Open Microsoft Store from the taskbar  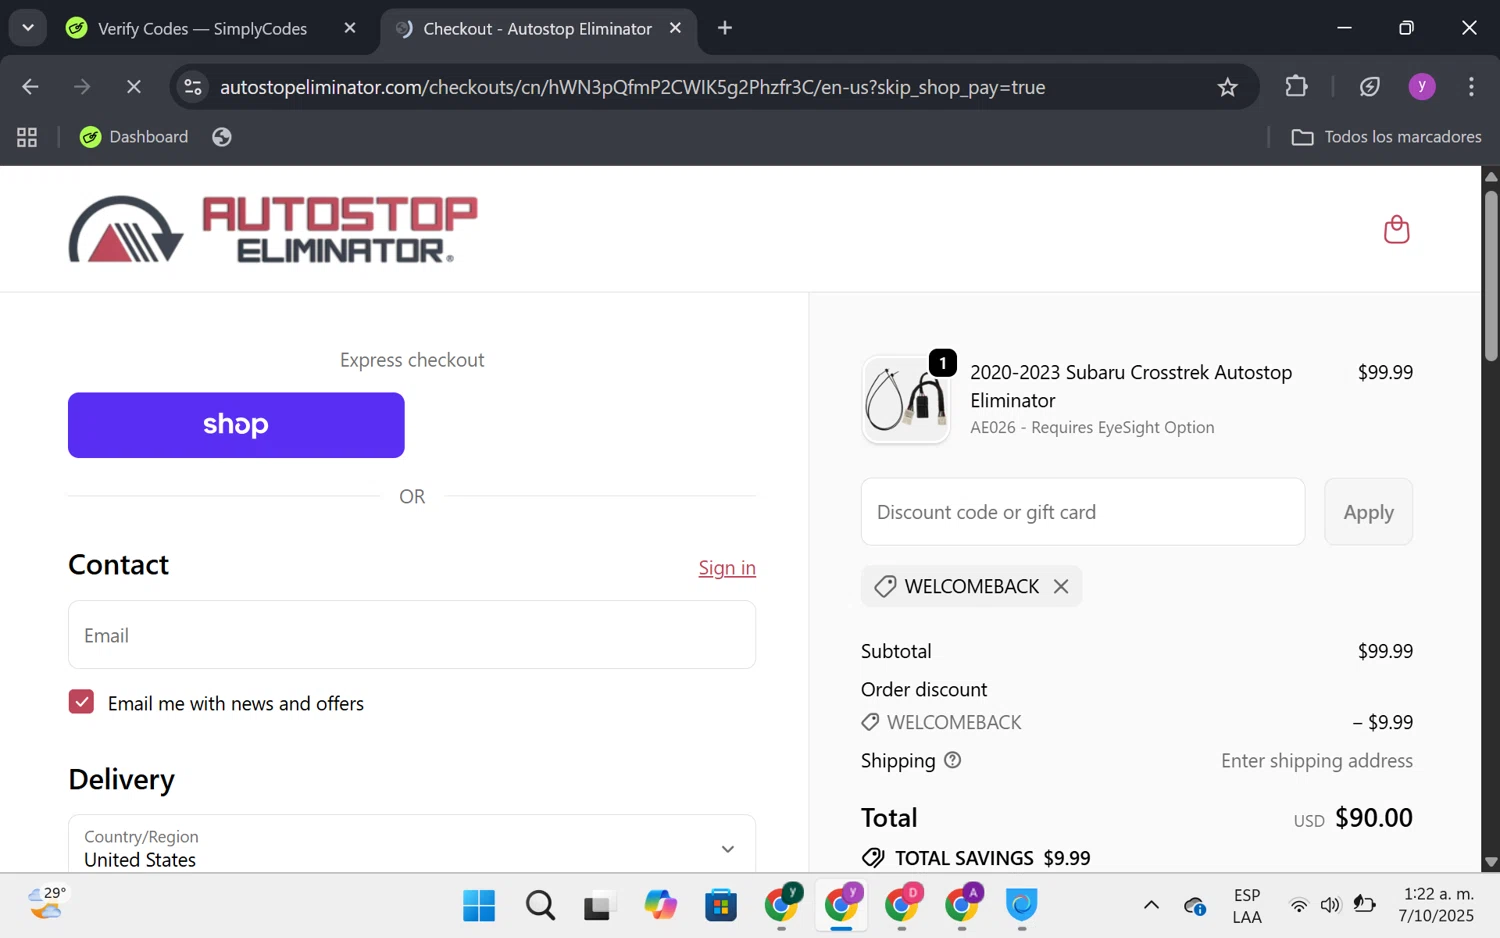pos(720,906)
